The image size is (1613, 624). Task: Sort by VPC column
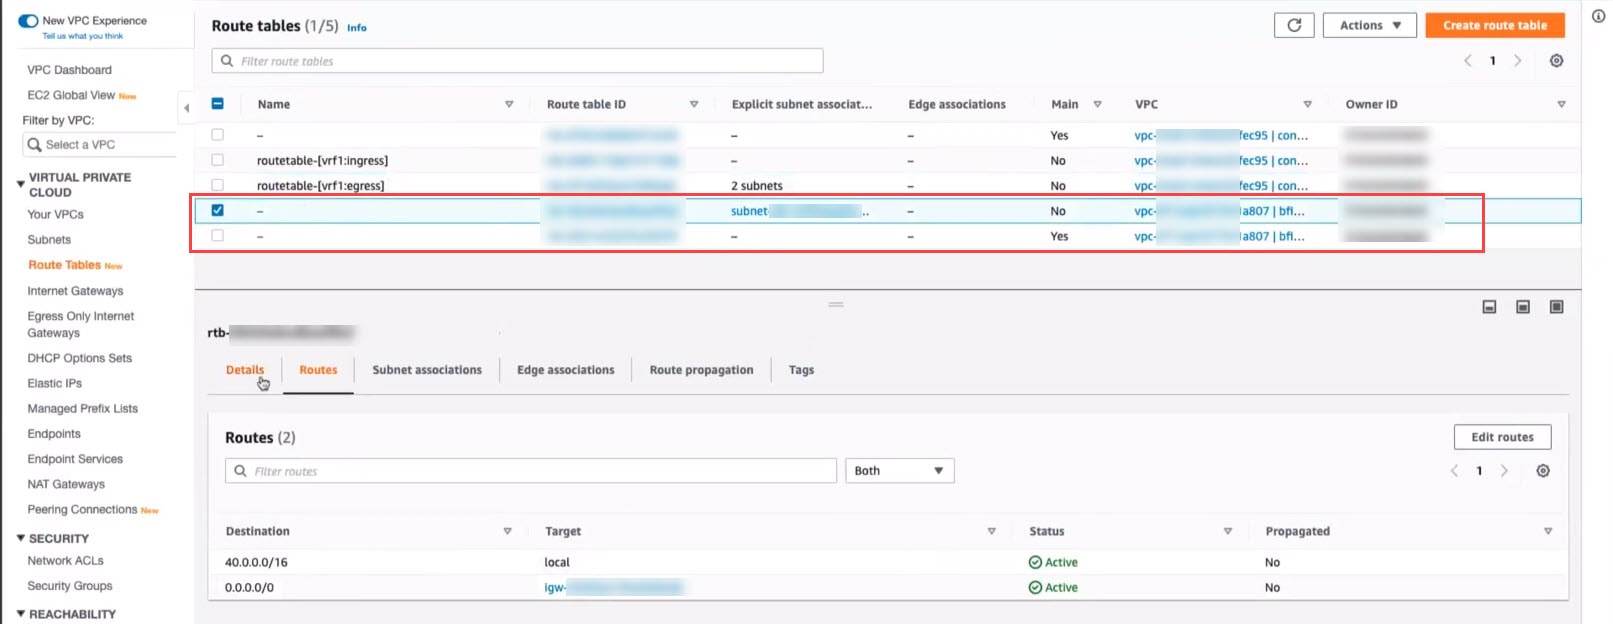(1307, 104)
